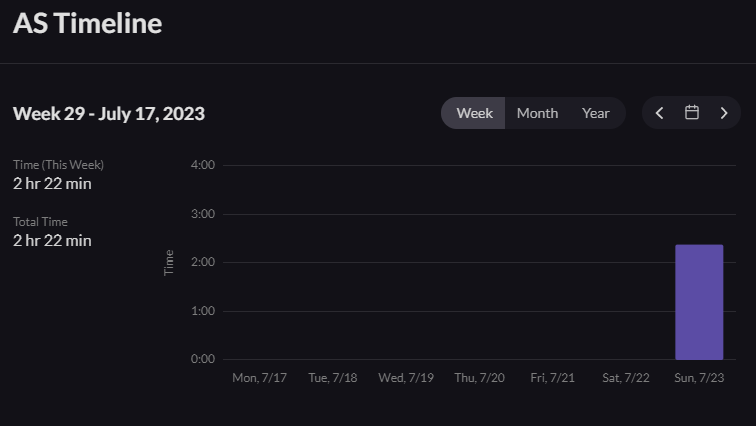Go to the previous week arrow
This screenshot has height=426, width=756.
[659, 113]
